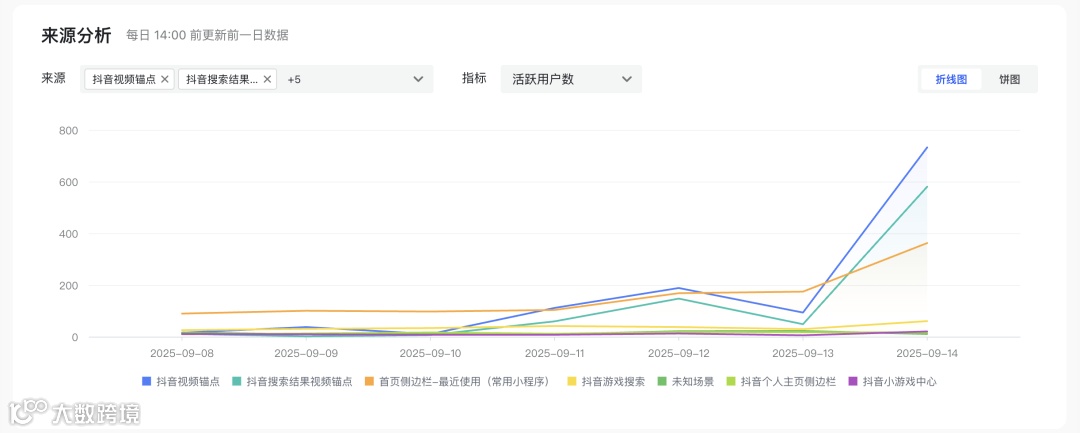Viewport: 1080px width, 433px height.
Task: Open the 活跃用户数 metric dropdown
Action: (571, 79)
